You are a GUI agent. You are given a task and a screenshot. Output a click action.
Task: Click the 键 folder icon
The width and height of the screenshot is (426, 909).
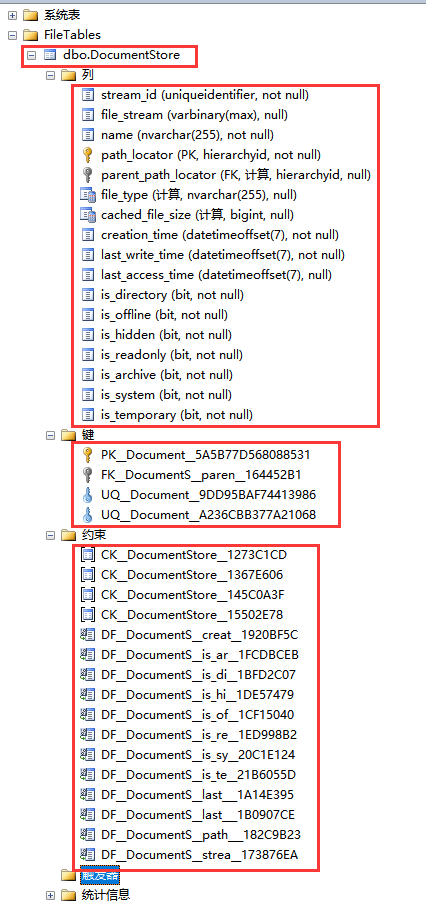tap(69, 435)
